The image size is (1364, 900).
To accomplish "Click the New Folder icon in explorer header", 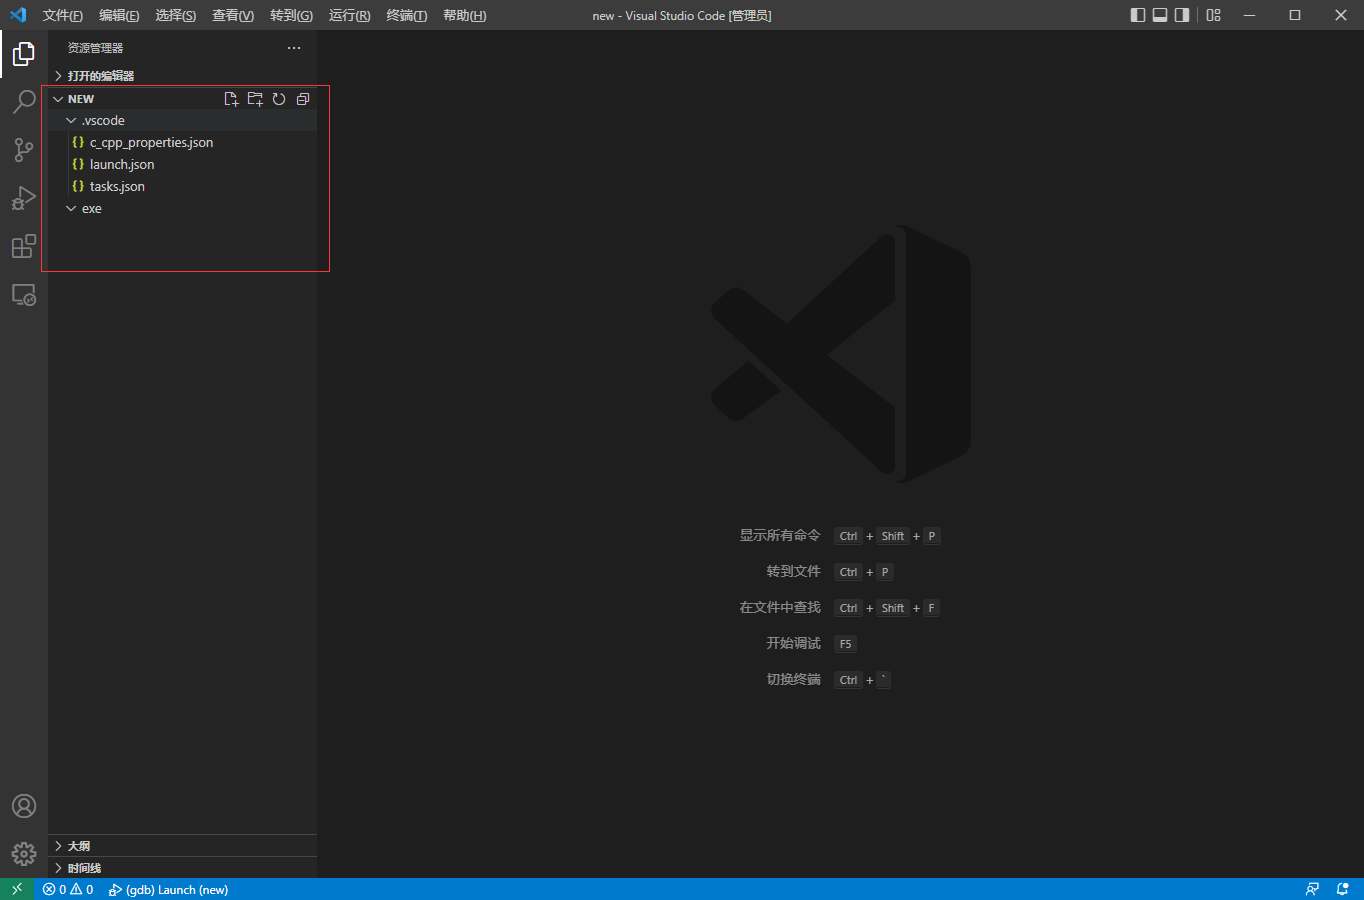I will [x=255, y=99].
